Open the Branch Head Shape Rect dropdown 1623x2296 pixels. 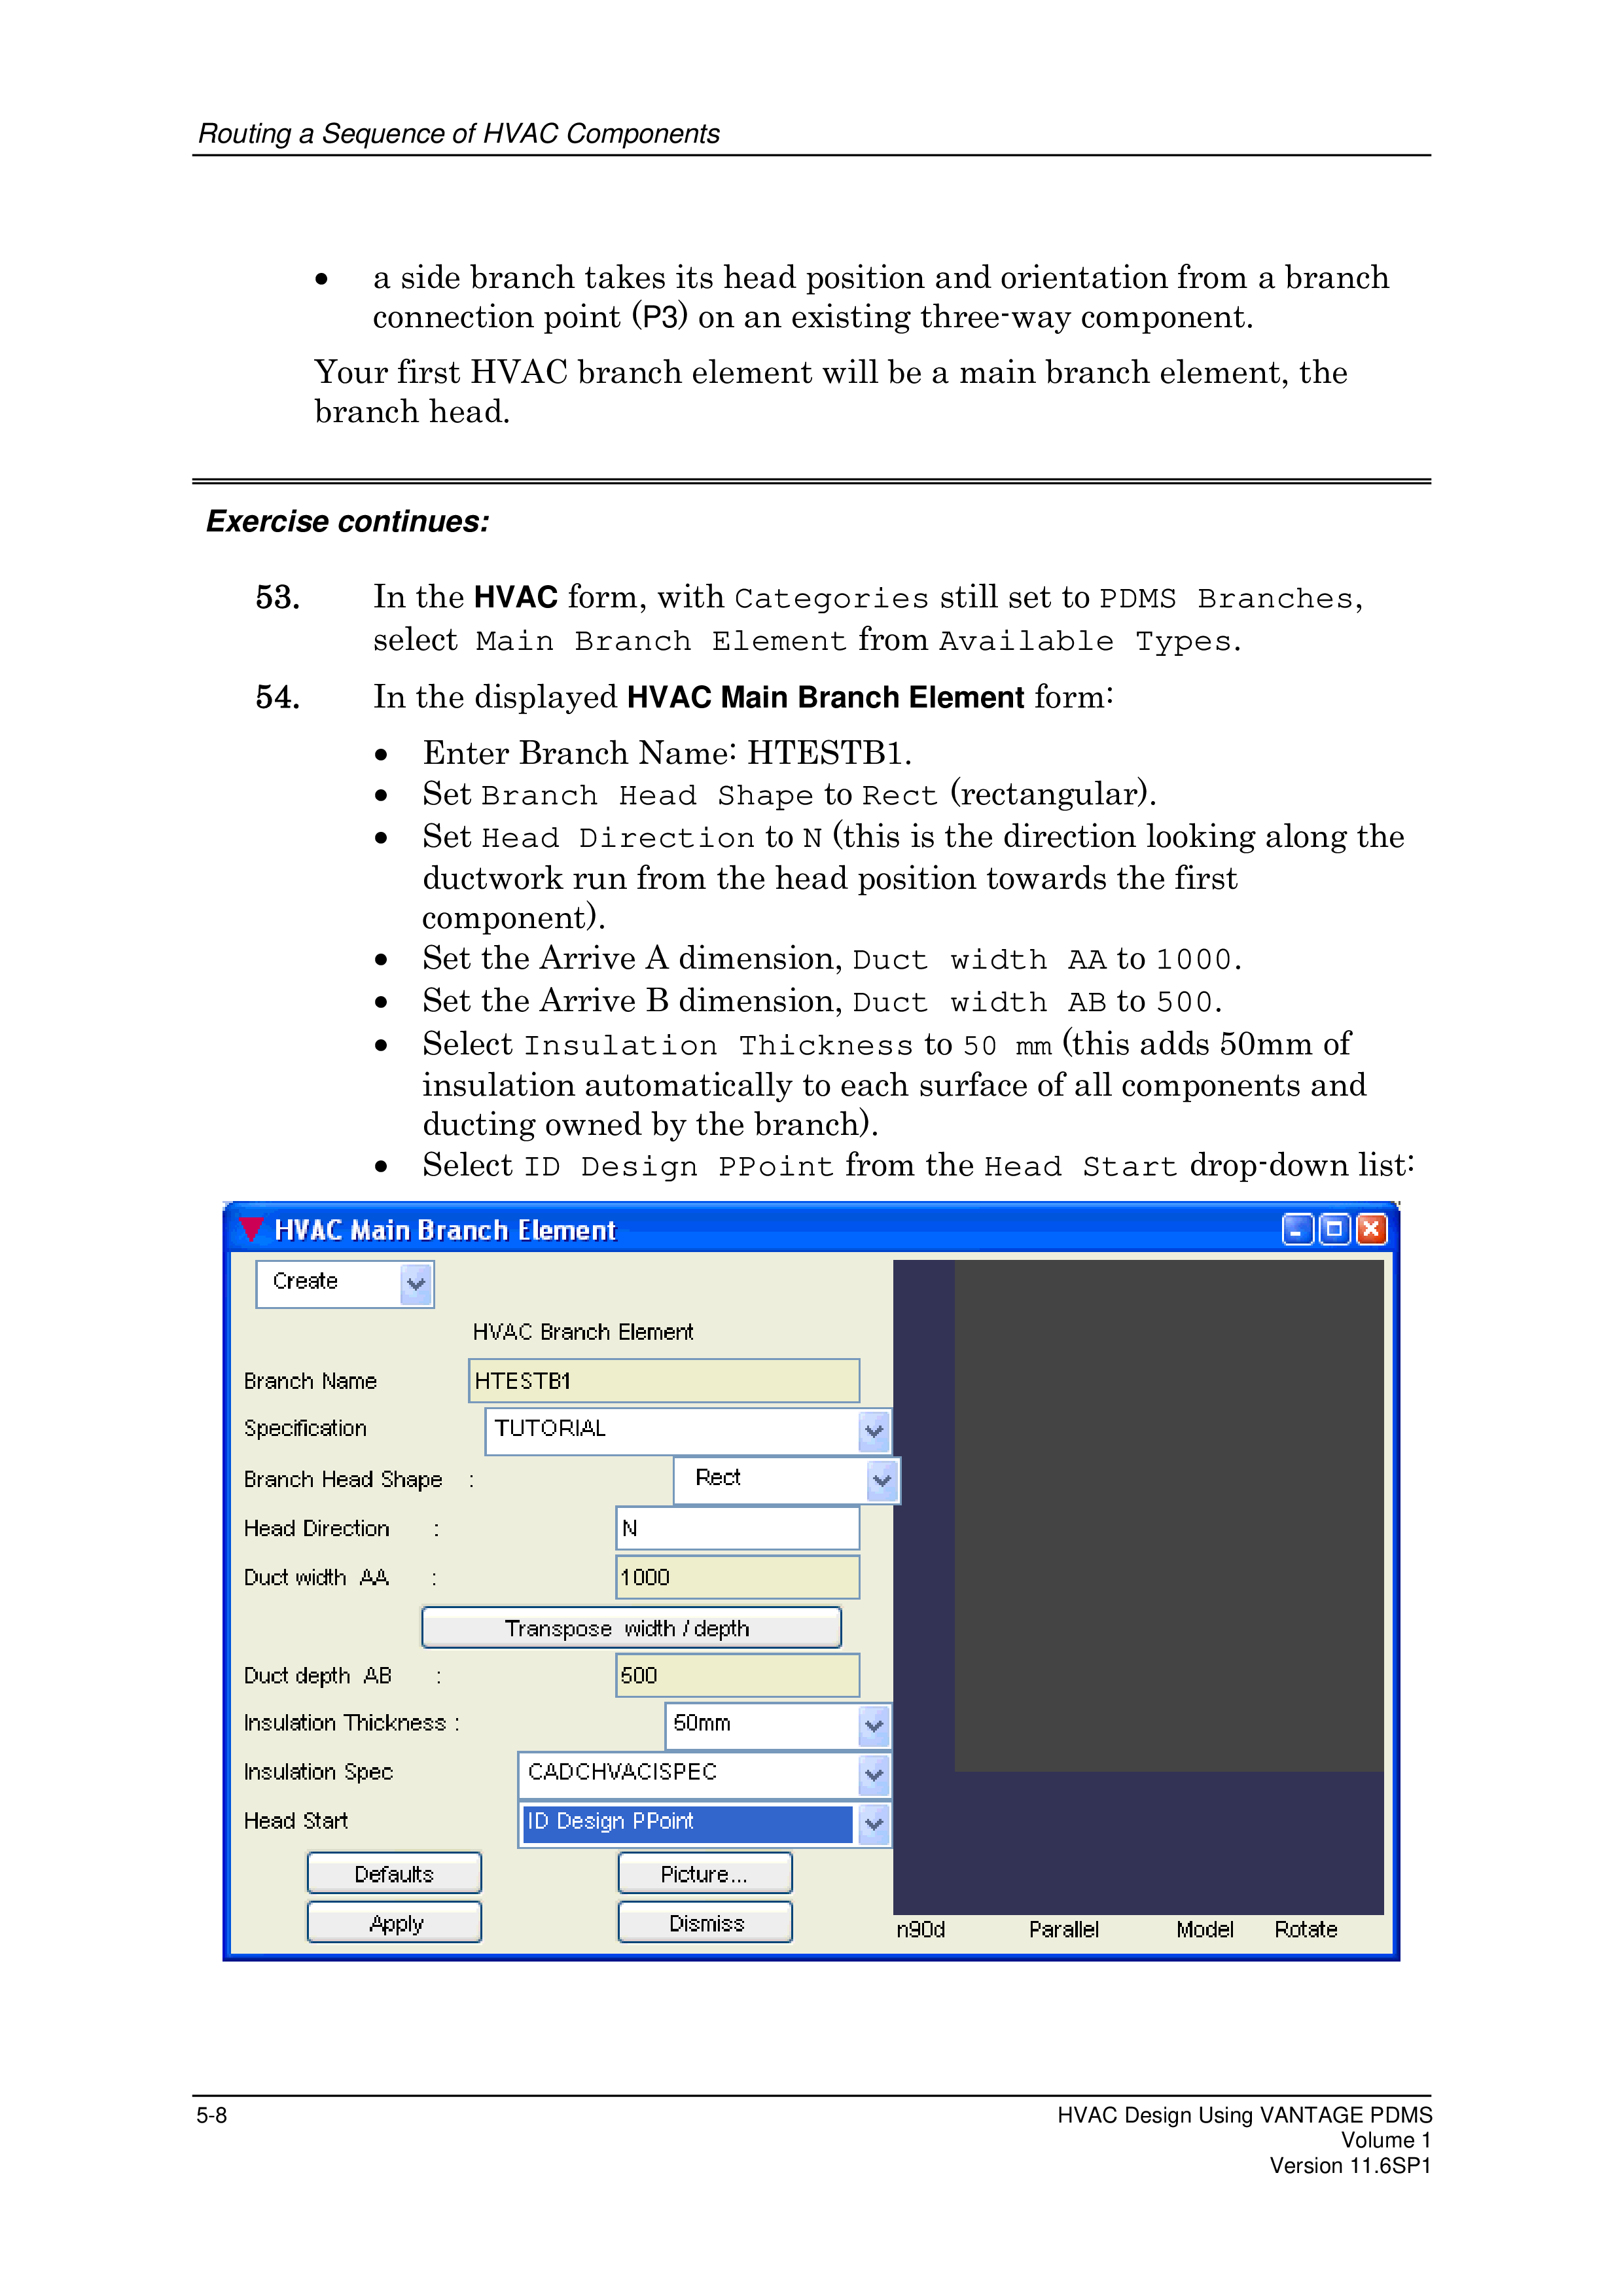[881, 1480]
